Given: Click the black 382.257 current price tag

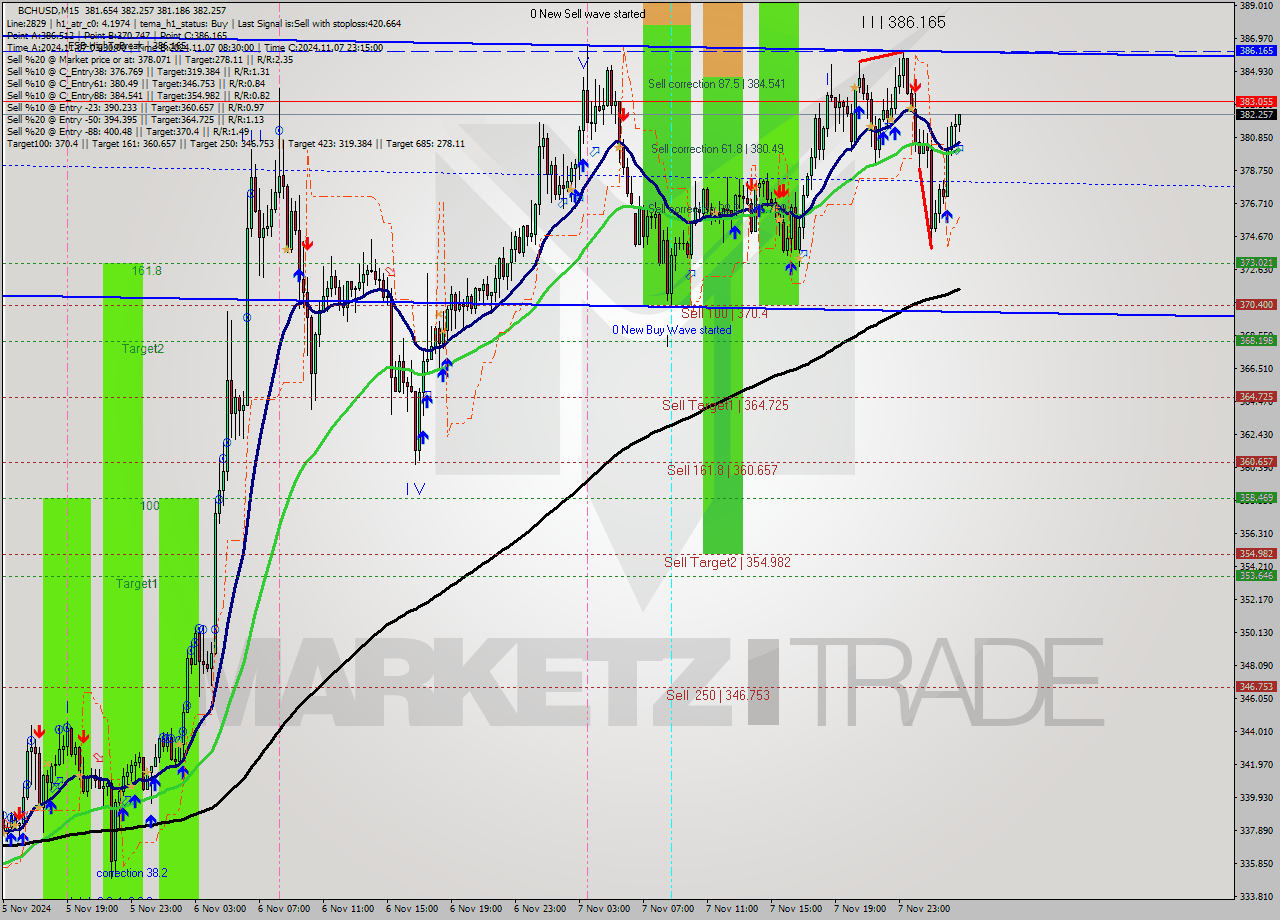Looking at the screenshot, I should tap(1256, 114).
